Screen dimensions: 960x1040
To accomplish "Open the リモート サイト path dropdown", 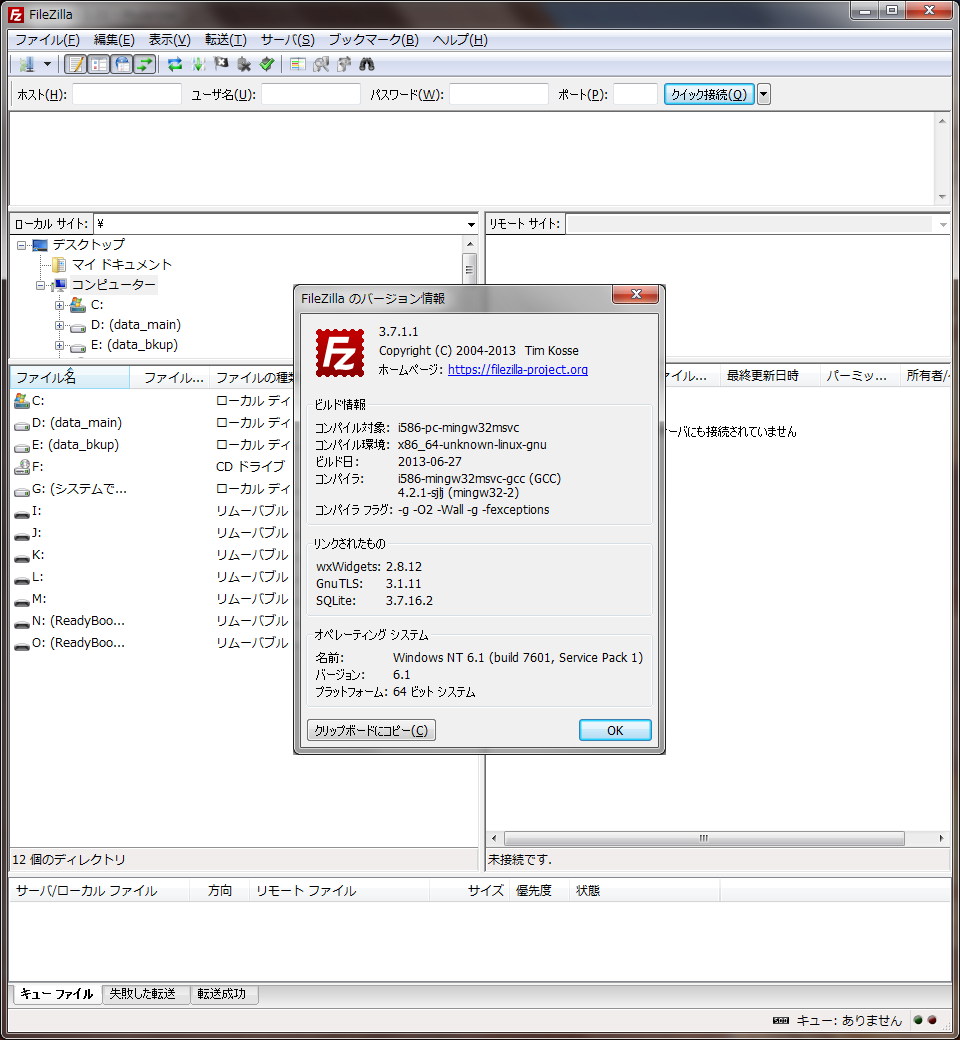I will tap(943, 224).
